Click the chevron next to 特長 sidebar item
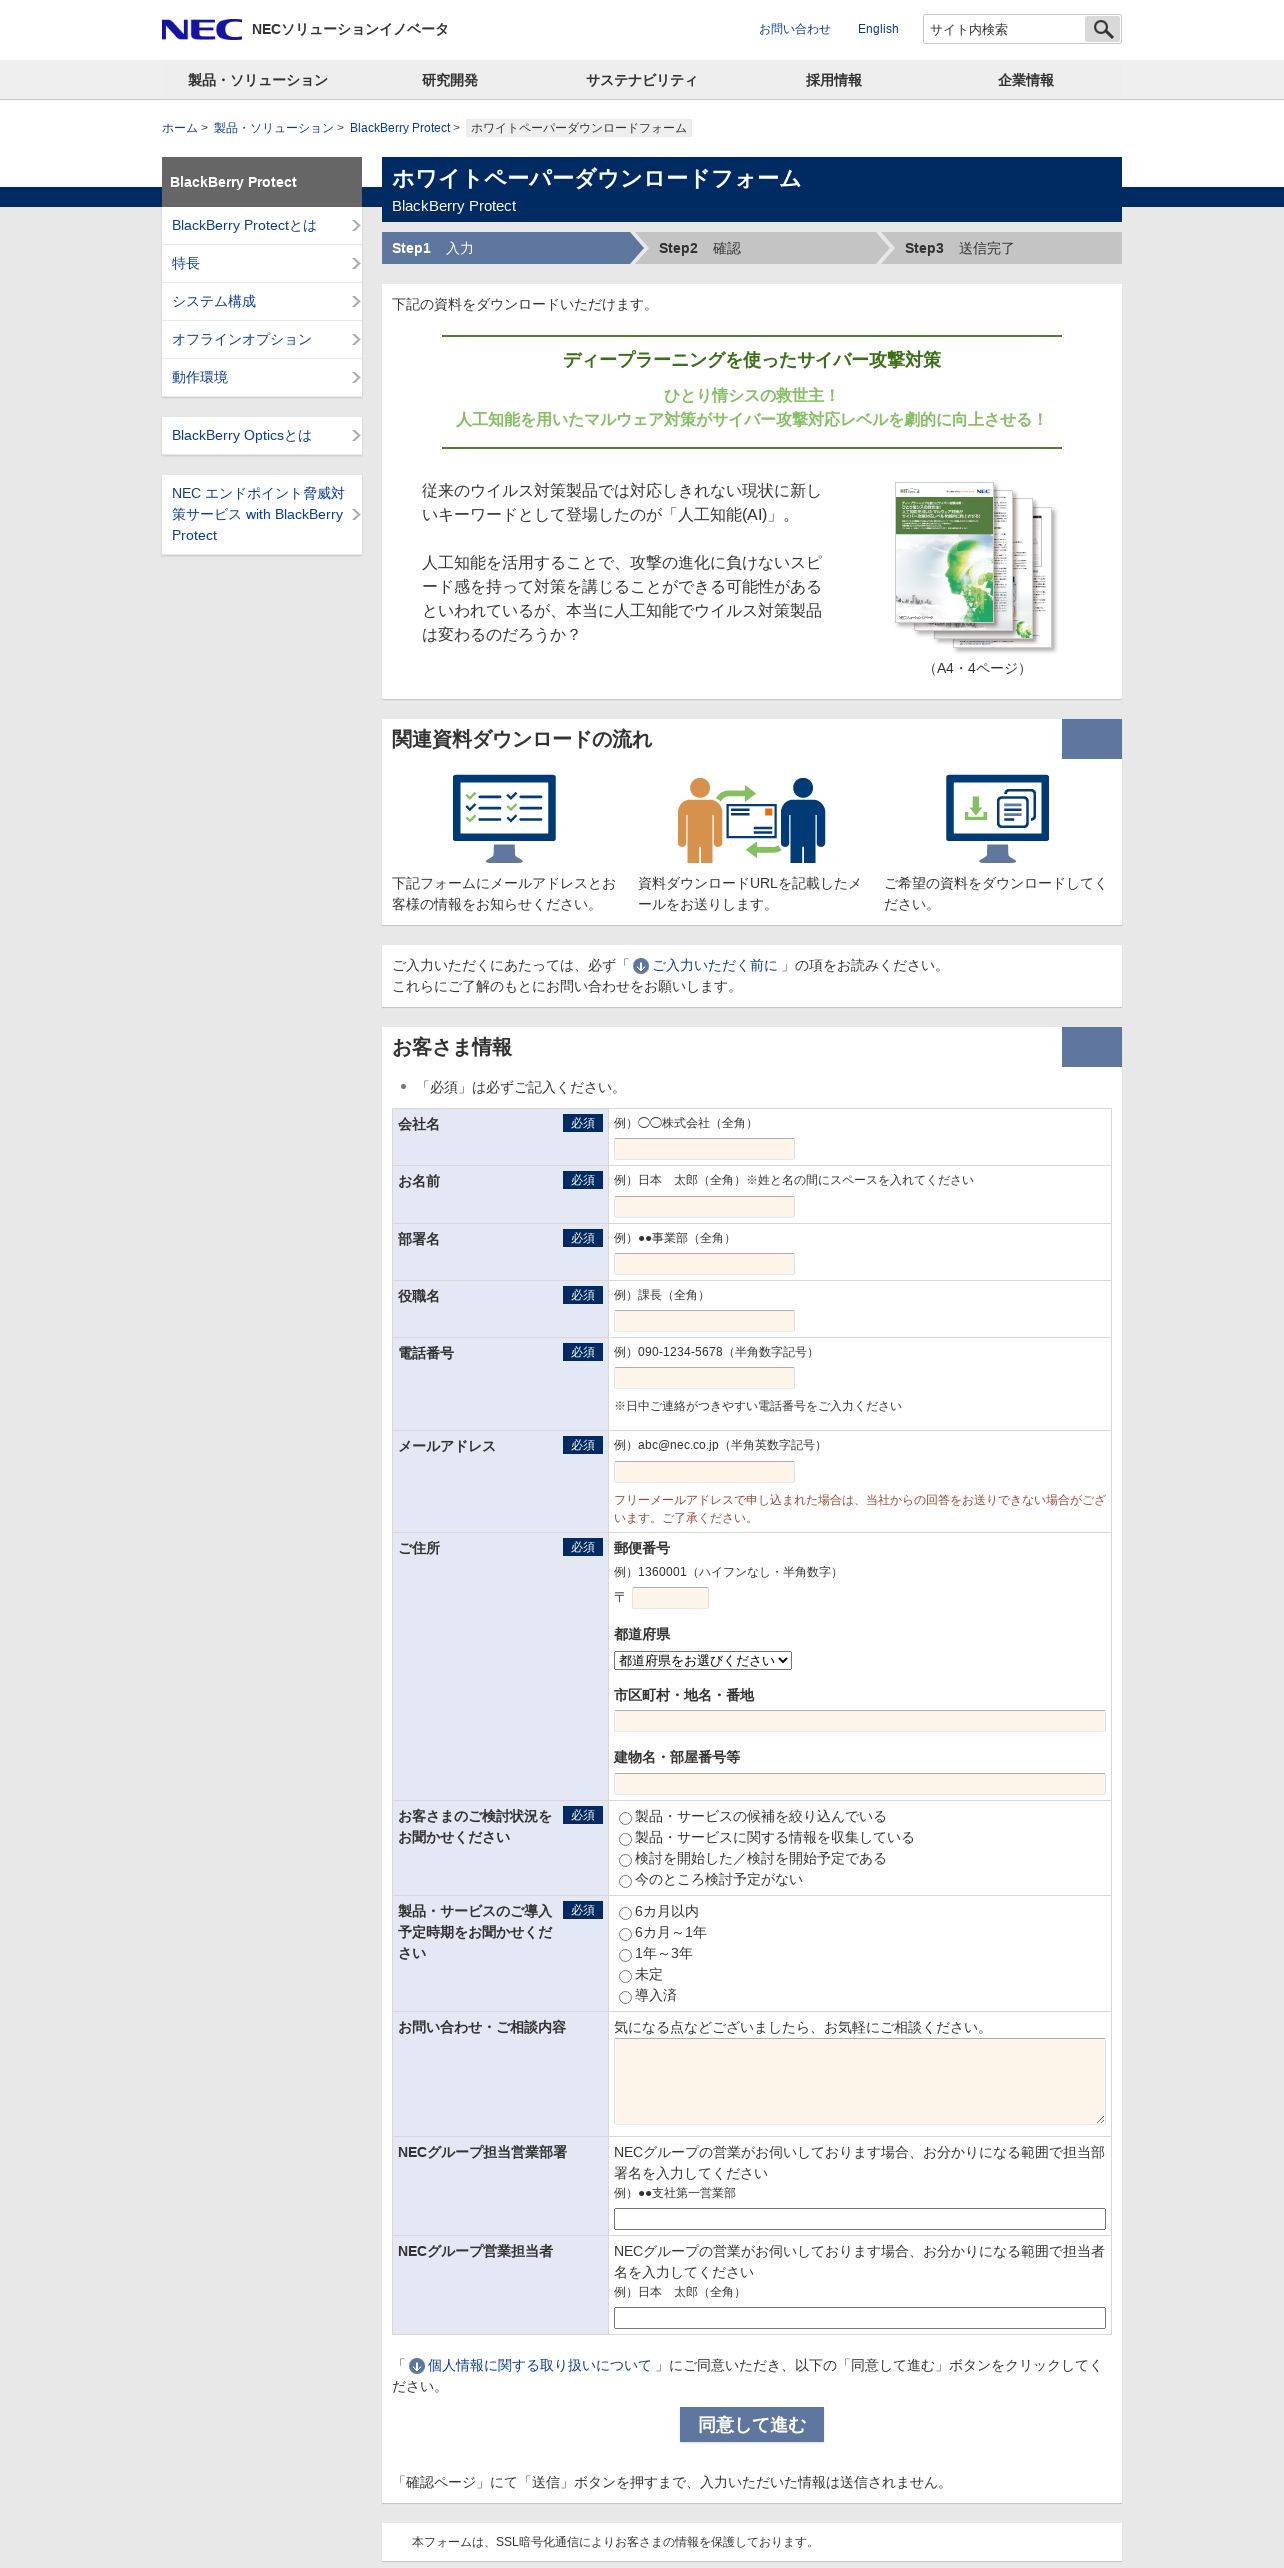The width and height of the screenshot is (1284, 2568). click(x=355, y=264)
